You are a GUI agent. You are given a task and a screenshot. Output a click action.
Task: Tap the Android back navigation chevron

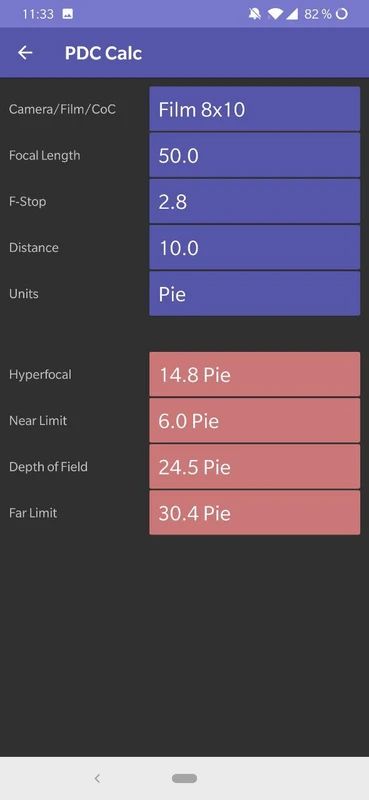(x=97, y=778)
